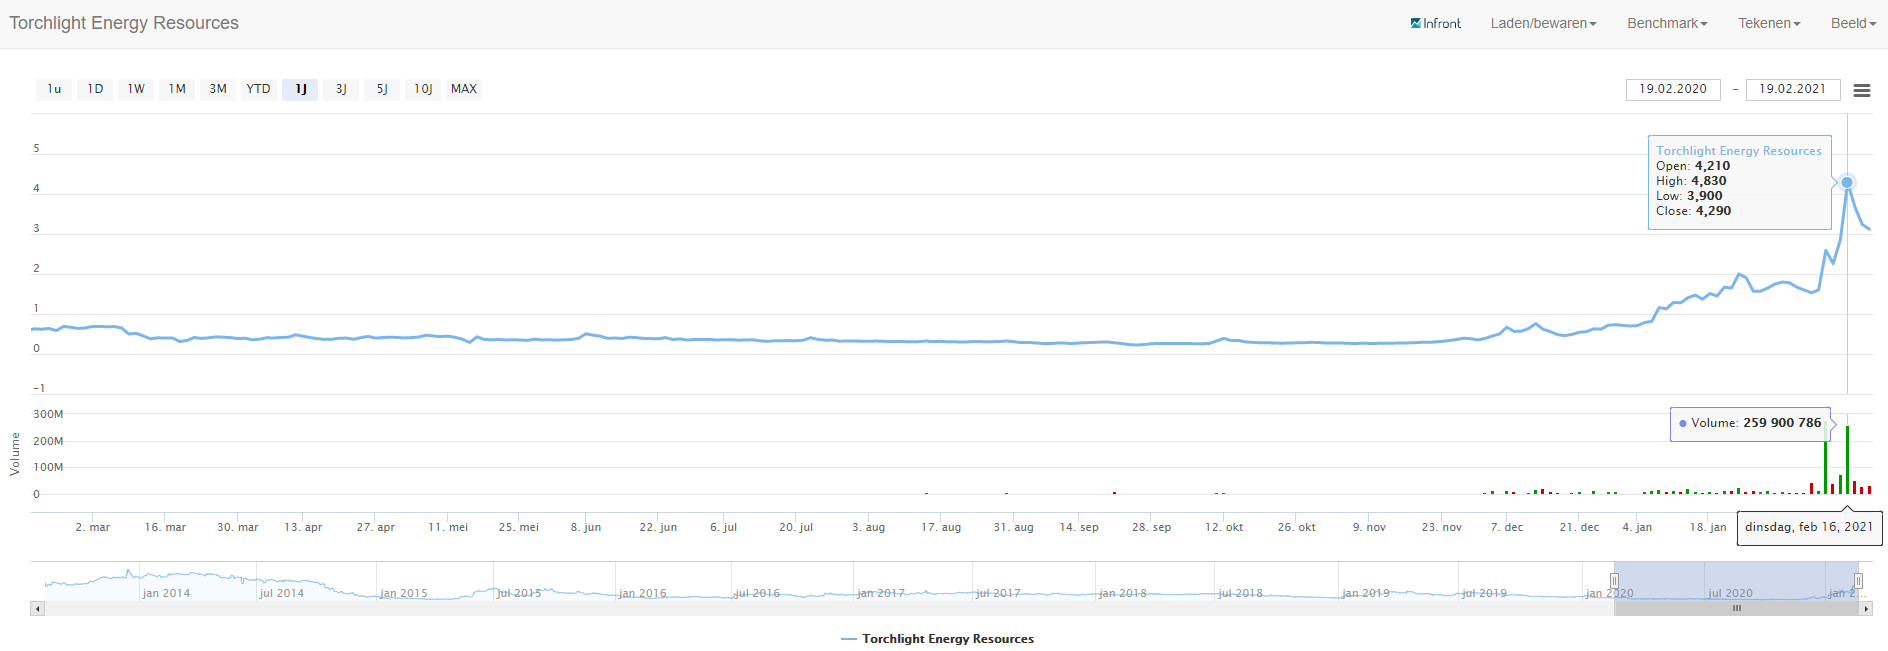
Task: Select the 1D time range
Action: [x=95, y=89]
